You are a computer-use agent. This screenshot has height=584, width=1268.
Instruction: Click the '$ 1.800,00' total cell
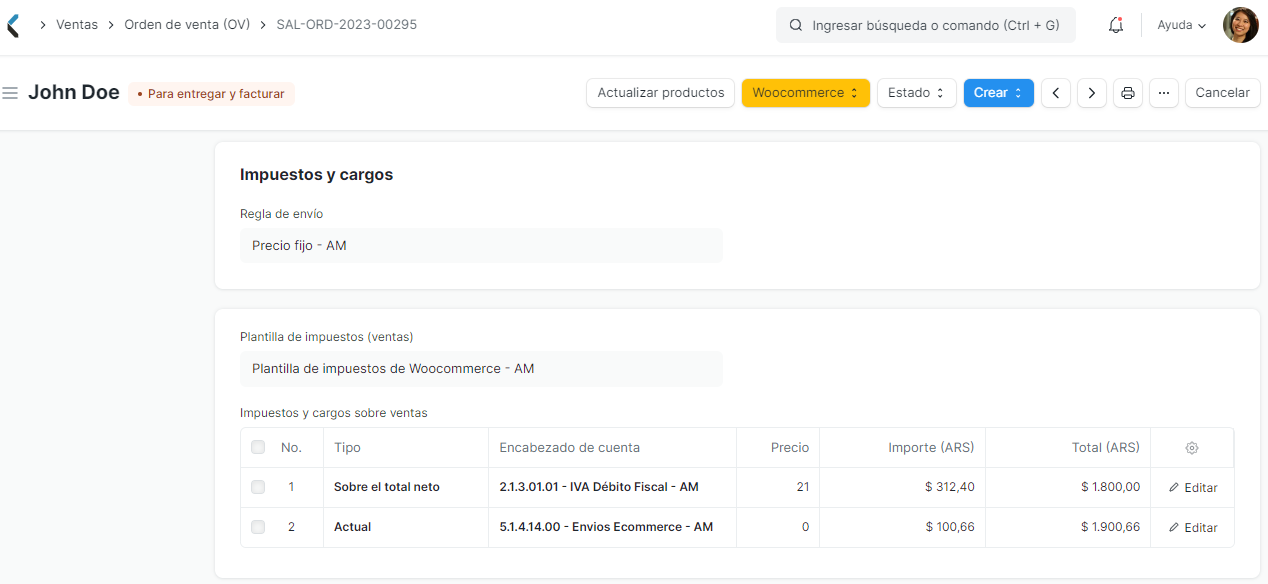click(x=1068, y=487)
